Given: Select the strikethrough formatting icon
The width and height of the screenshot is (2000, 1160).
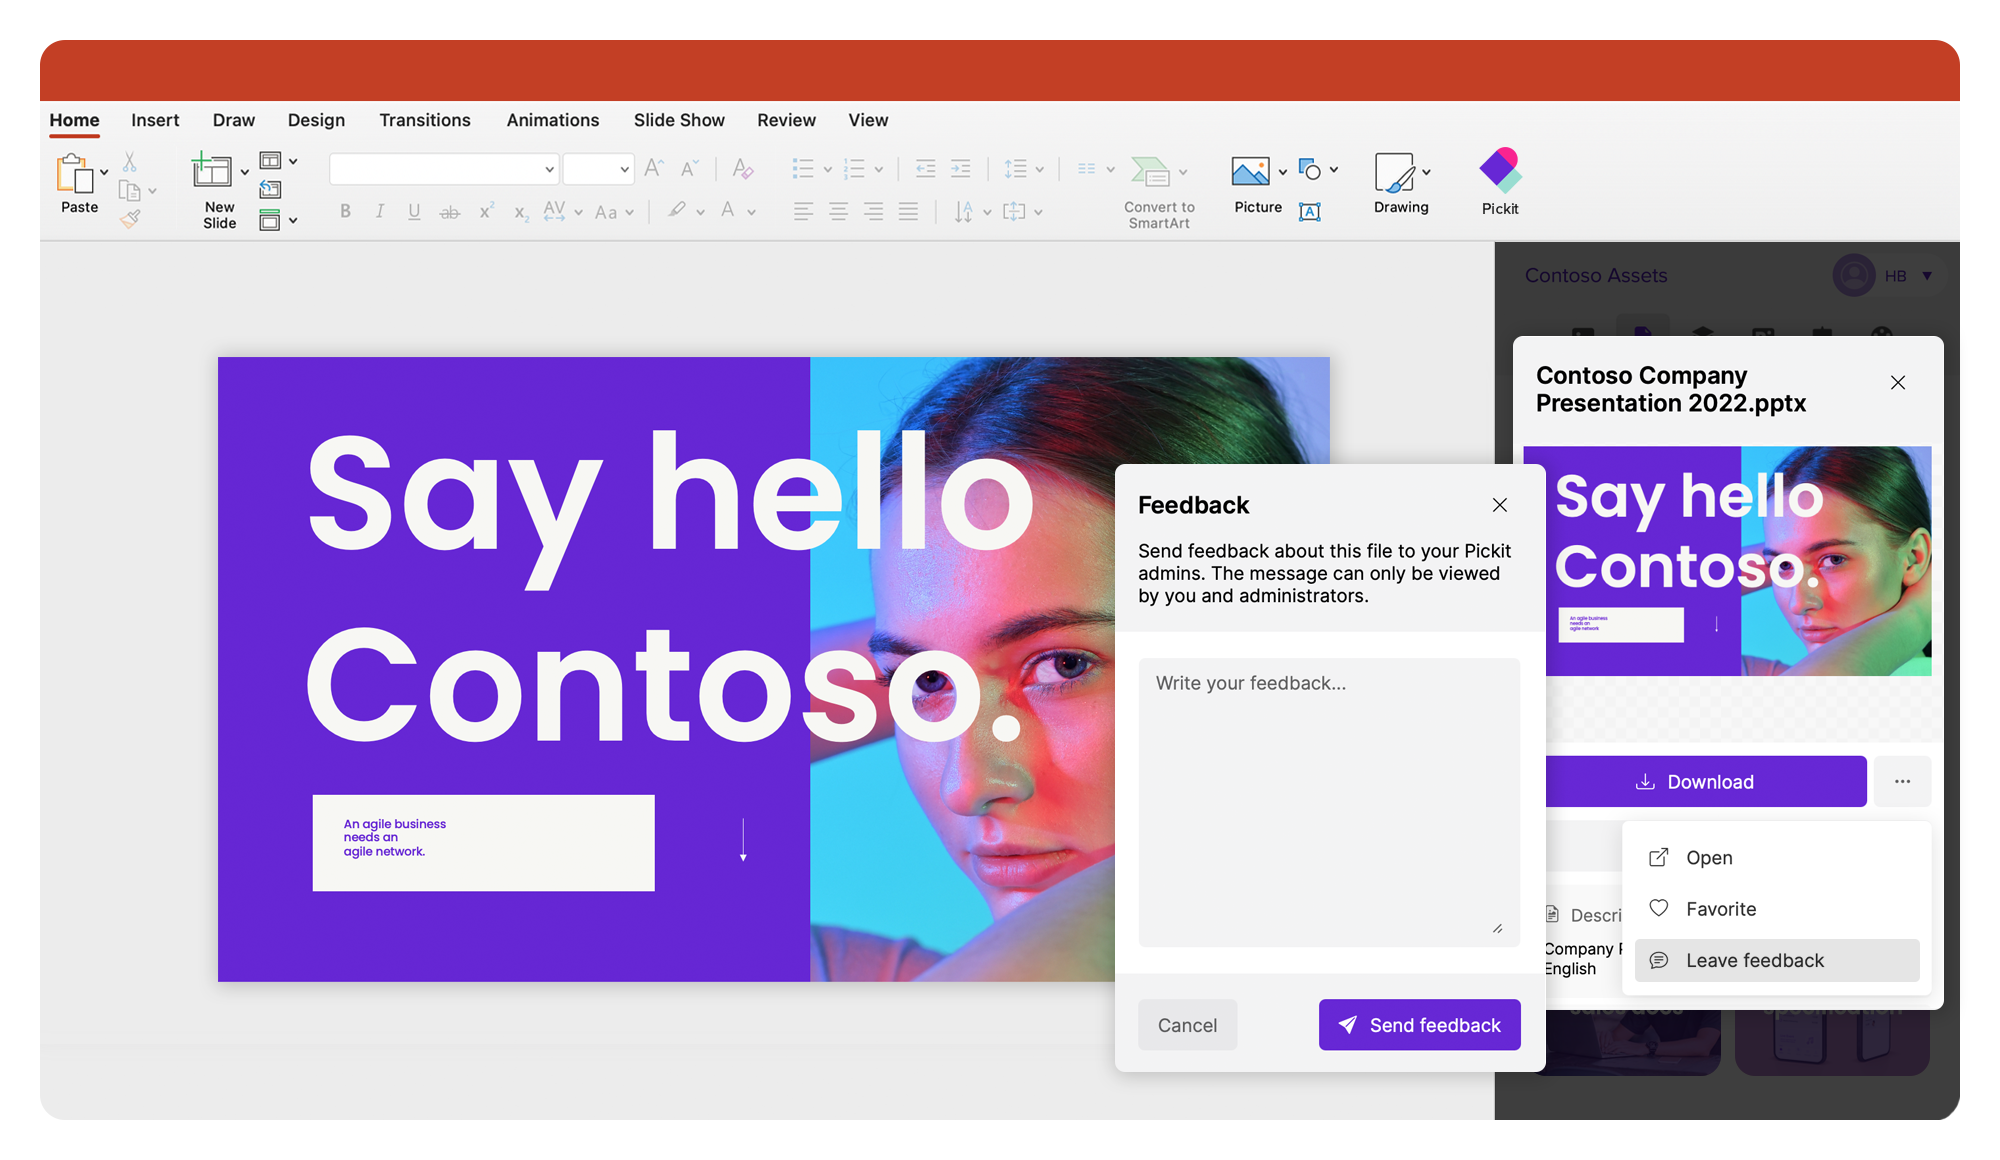Looking at the screenshot, I should pyautogui.click(x=449, y=211).
